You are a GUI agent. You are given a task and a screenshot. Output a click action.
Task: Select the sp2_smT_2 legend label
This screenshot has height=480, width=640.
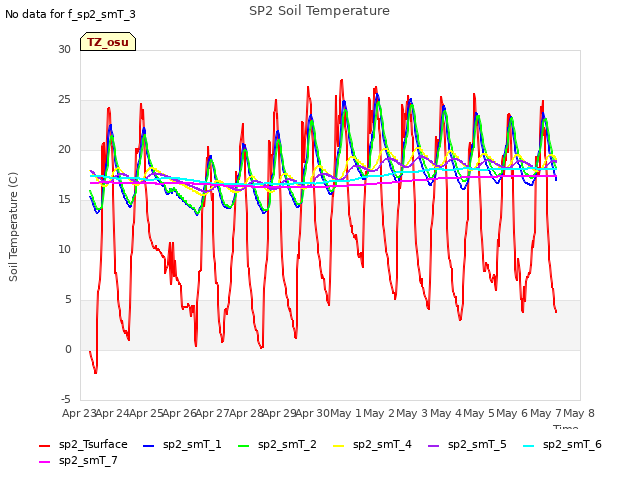(287, 444)
